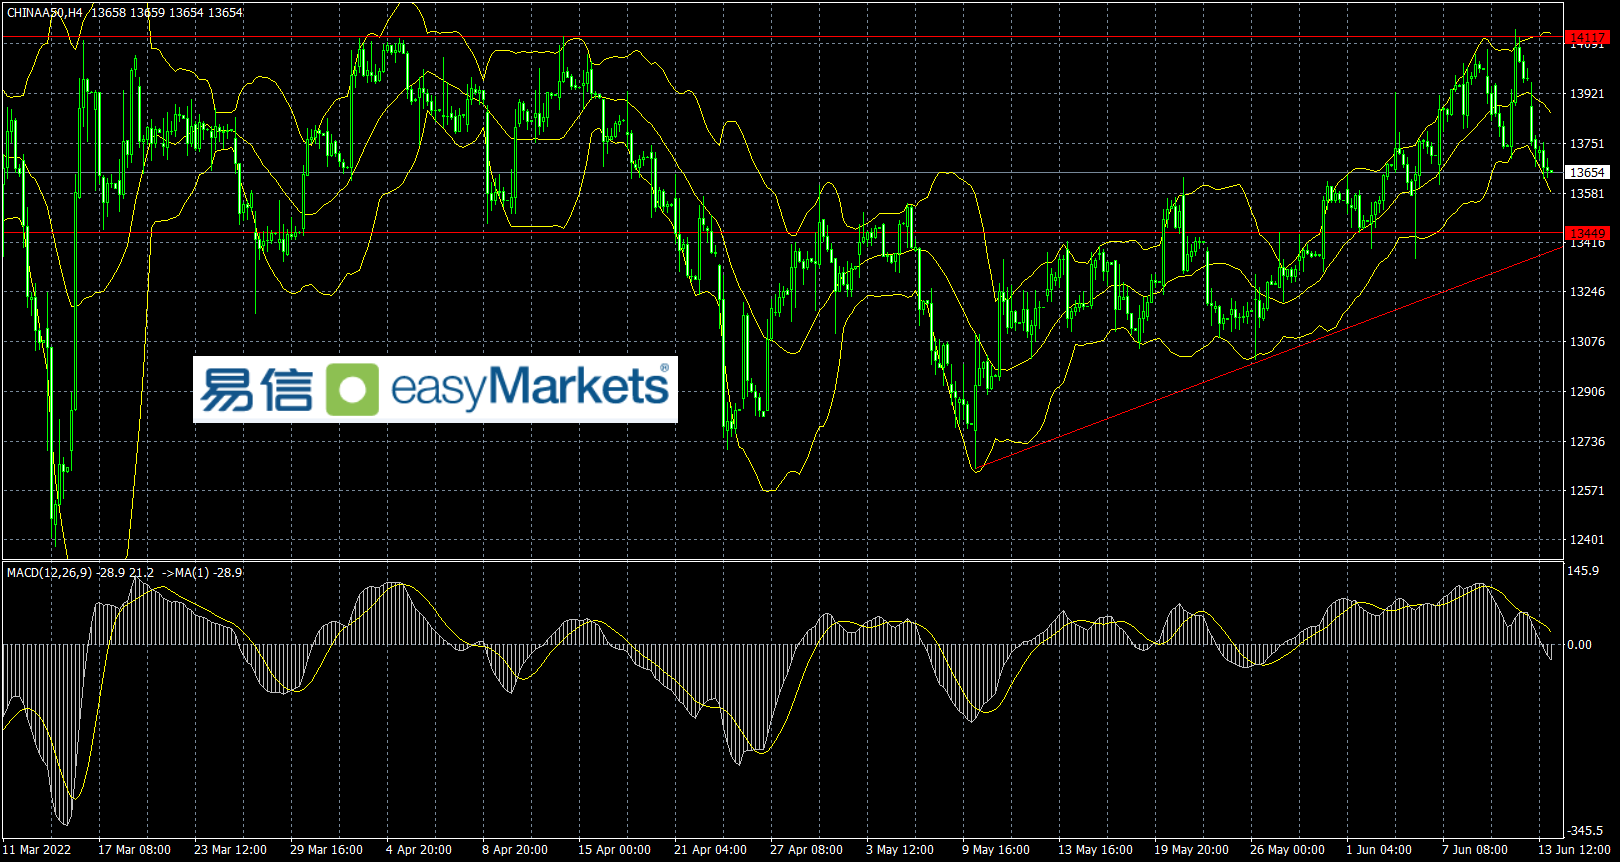The image size is (1620, 862).
Task: Click the 1 Jun 04:00 time label
Action: tap(1379, 850)
